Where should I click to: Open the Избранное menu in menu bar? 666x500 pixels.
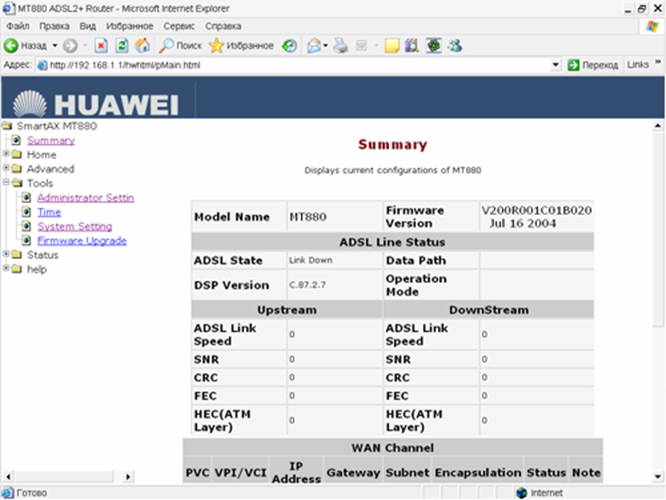click(x=130, y=26)
